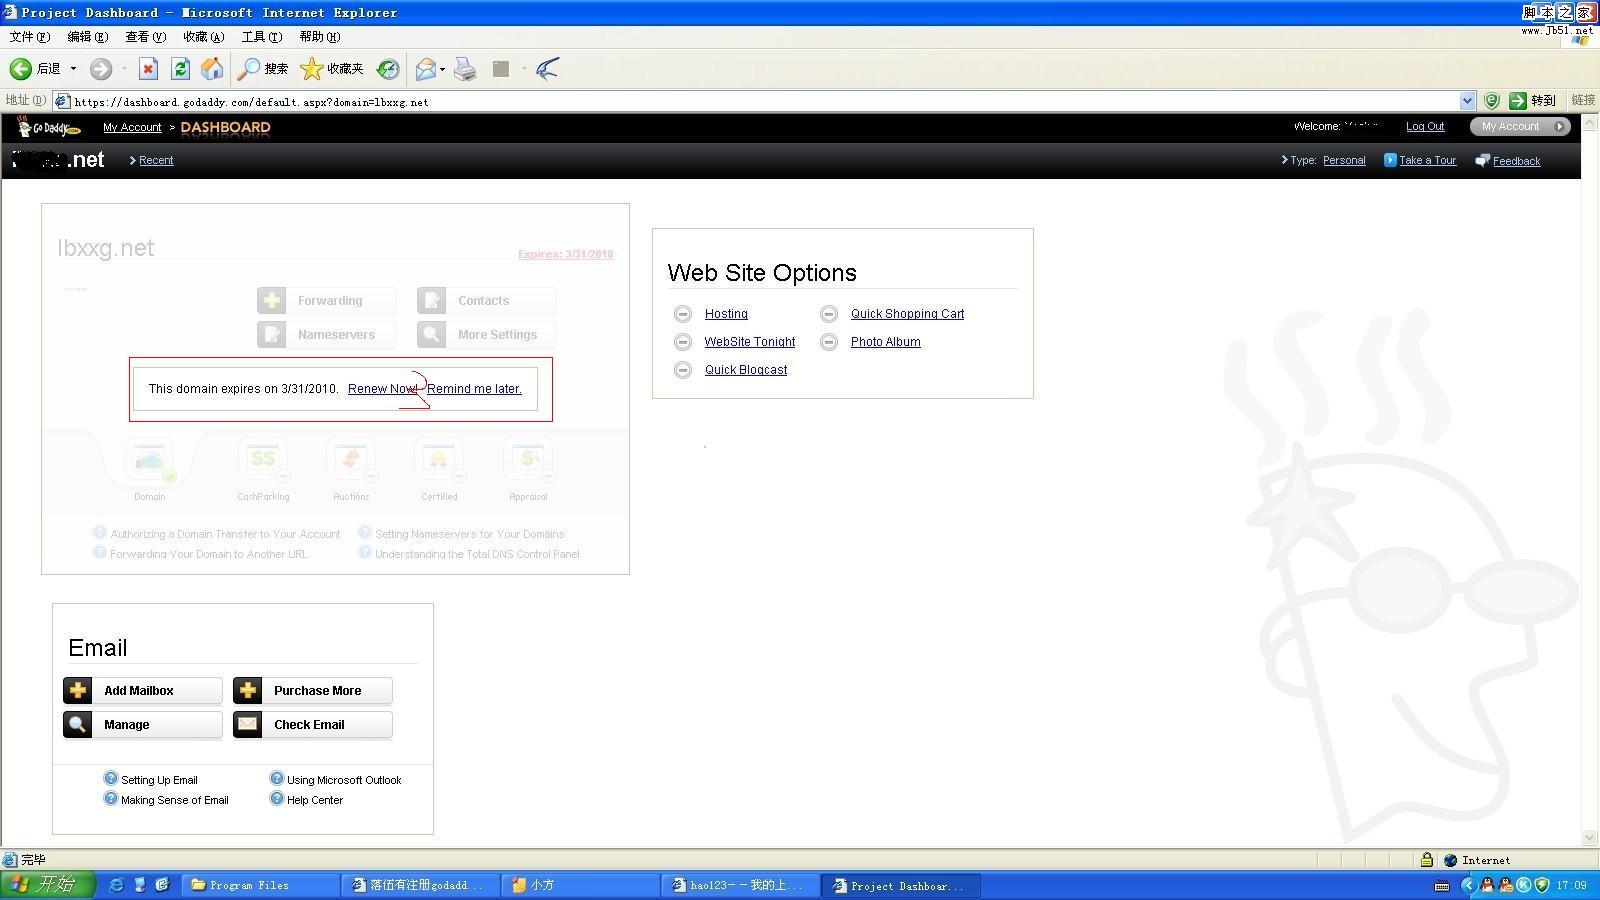1600x900 pixels.
Task: Open the Home page toolbar icon
Action: coord(212,69)
